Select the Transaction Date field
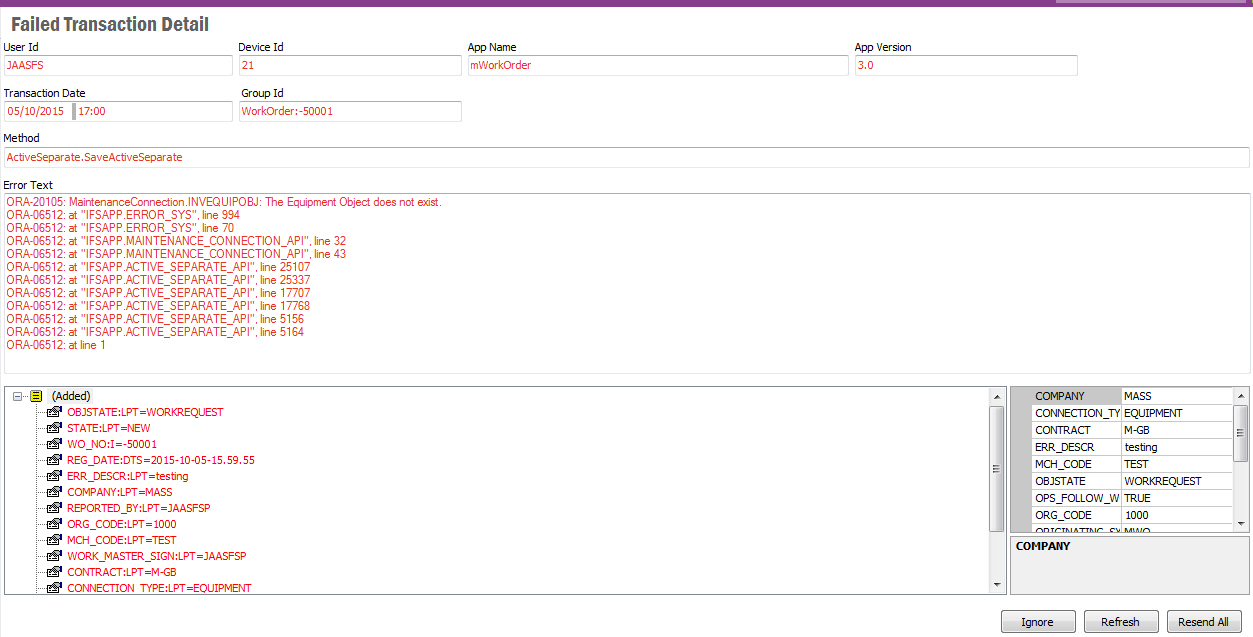Viewport: 1253px width, 637px height. pos(37,111)
